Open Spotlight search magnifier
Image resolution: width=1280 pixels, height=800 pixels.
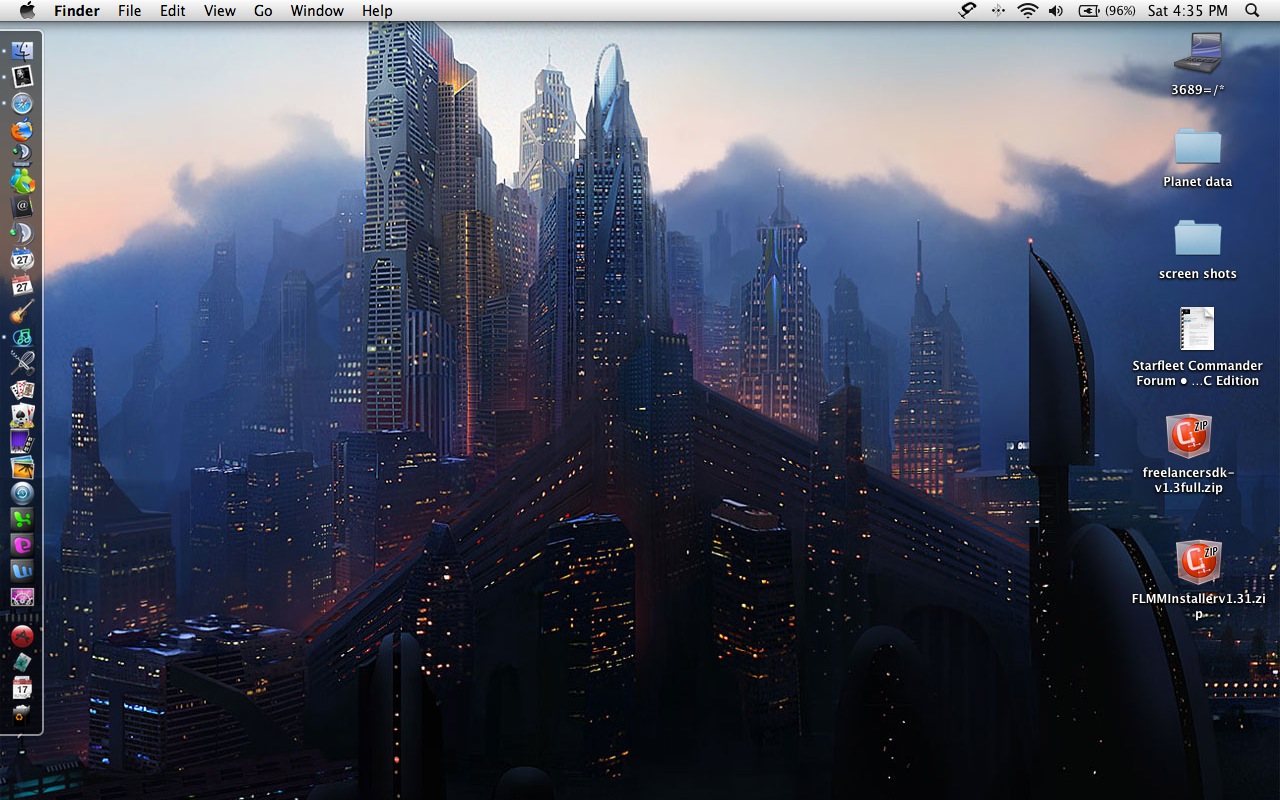pos(1252,11)
